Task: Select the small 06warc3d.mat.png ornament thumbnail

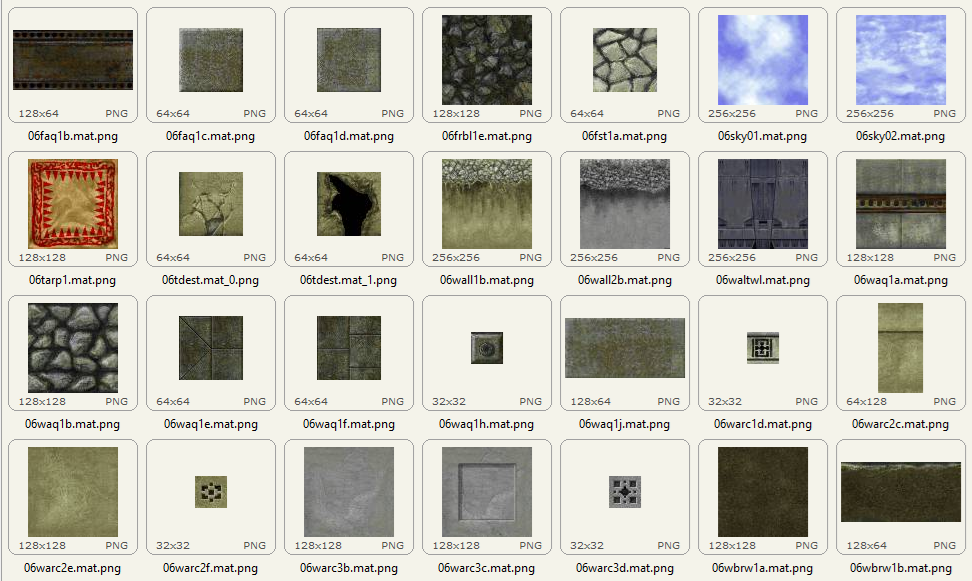Action: (625, 492)
